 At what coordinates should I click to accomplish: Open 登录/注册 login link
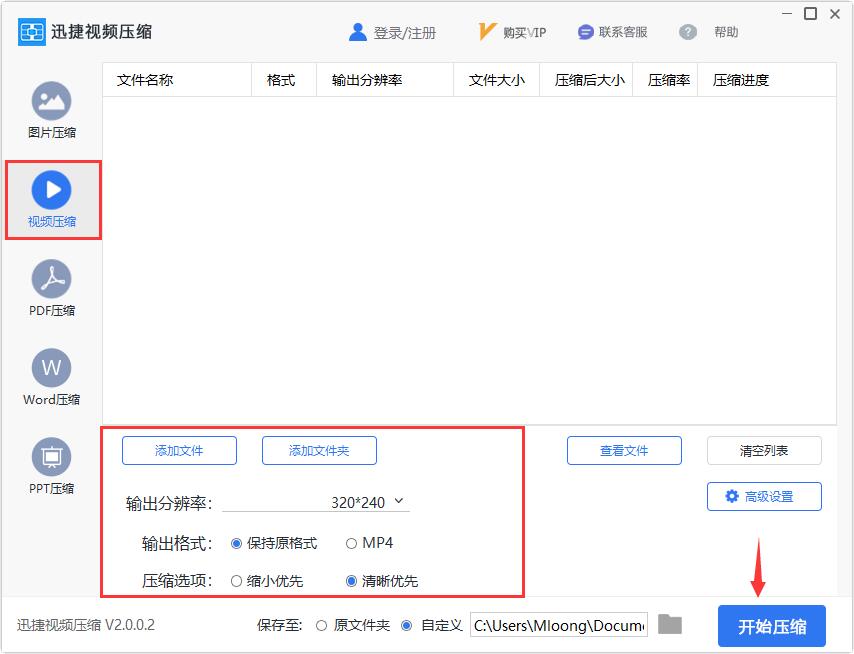coord(405,33)
